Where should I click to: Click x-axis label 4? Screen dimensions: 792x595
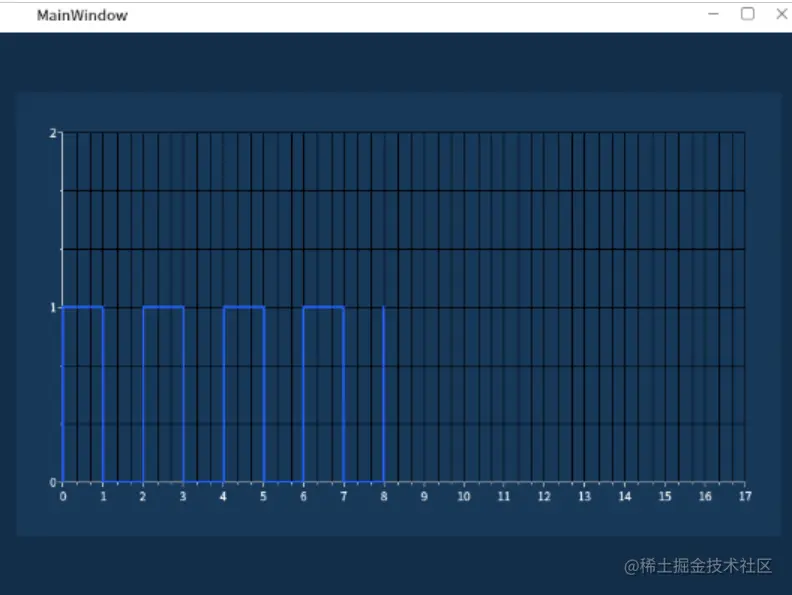pos(223,497)
